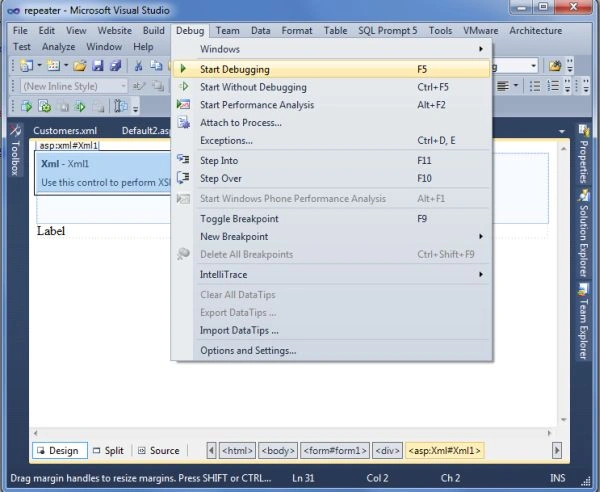Open the configuration combo box dropdown
600x492 pixels.
pos(533,66)
